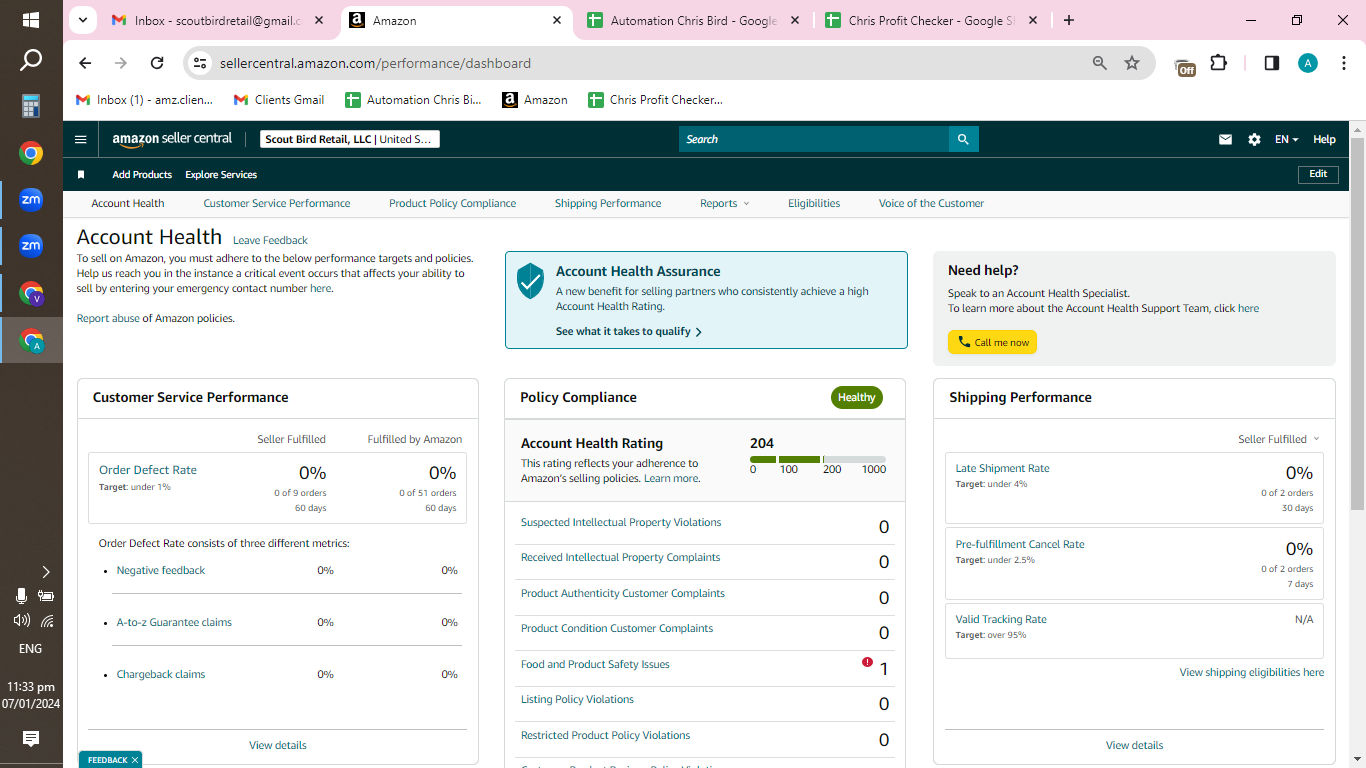
Task: Click the Account Health Assurance shield icon
Action: [x=530, y=281]
